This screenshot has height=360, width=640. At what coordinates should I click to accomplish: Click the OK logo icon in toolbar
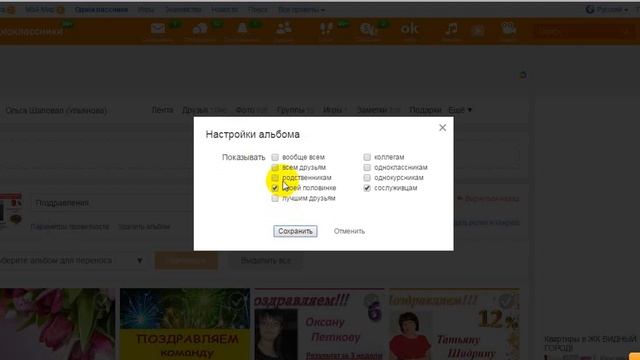pos(409,29)
